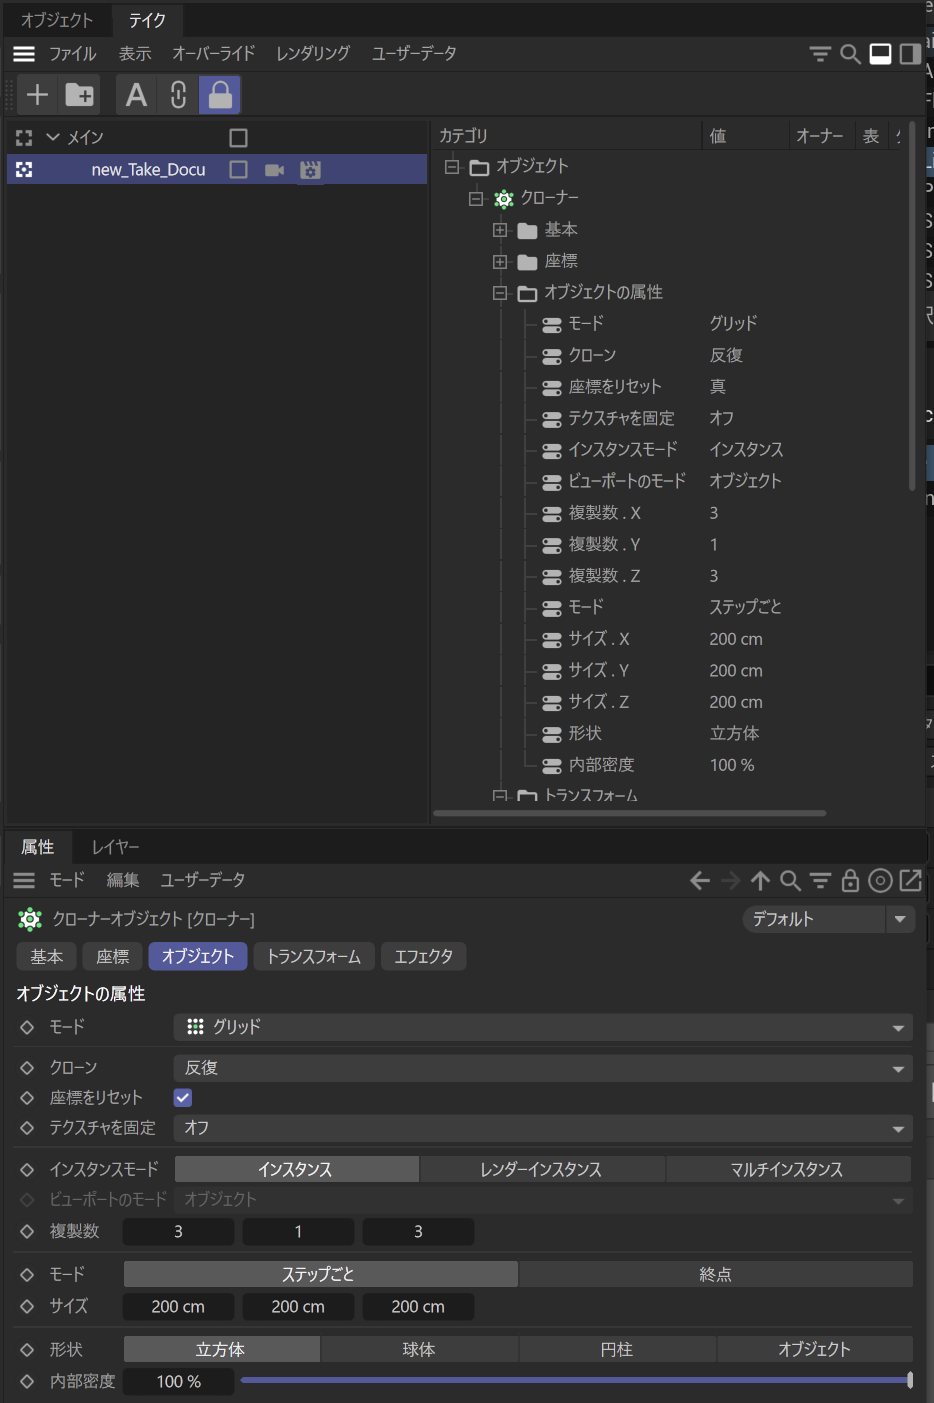
Task: Select マルチインスタンス instance mode
Action: click(788, 1169)
